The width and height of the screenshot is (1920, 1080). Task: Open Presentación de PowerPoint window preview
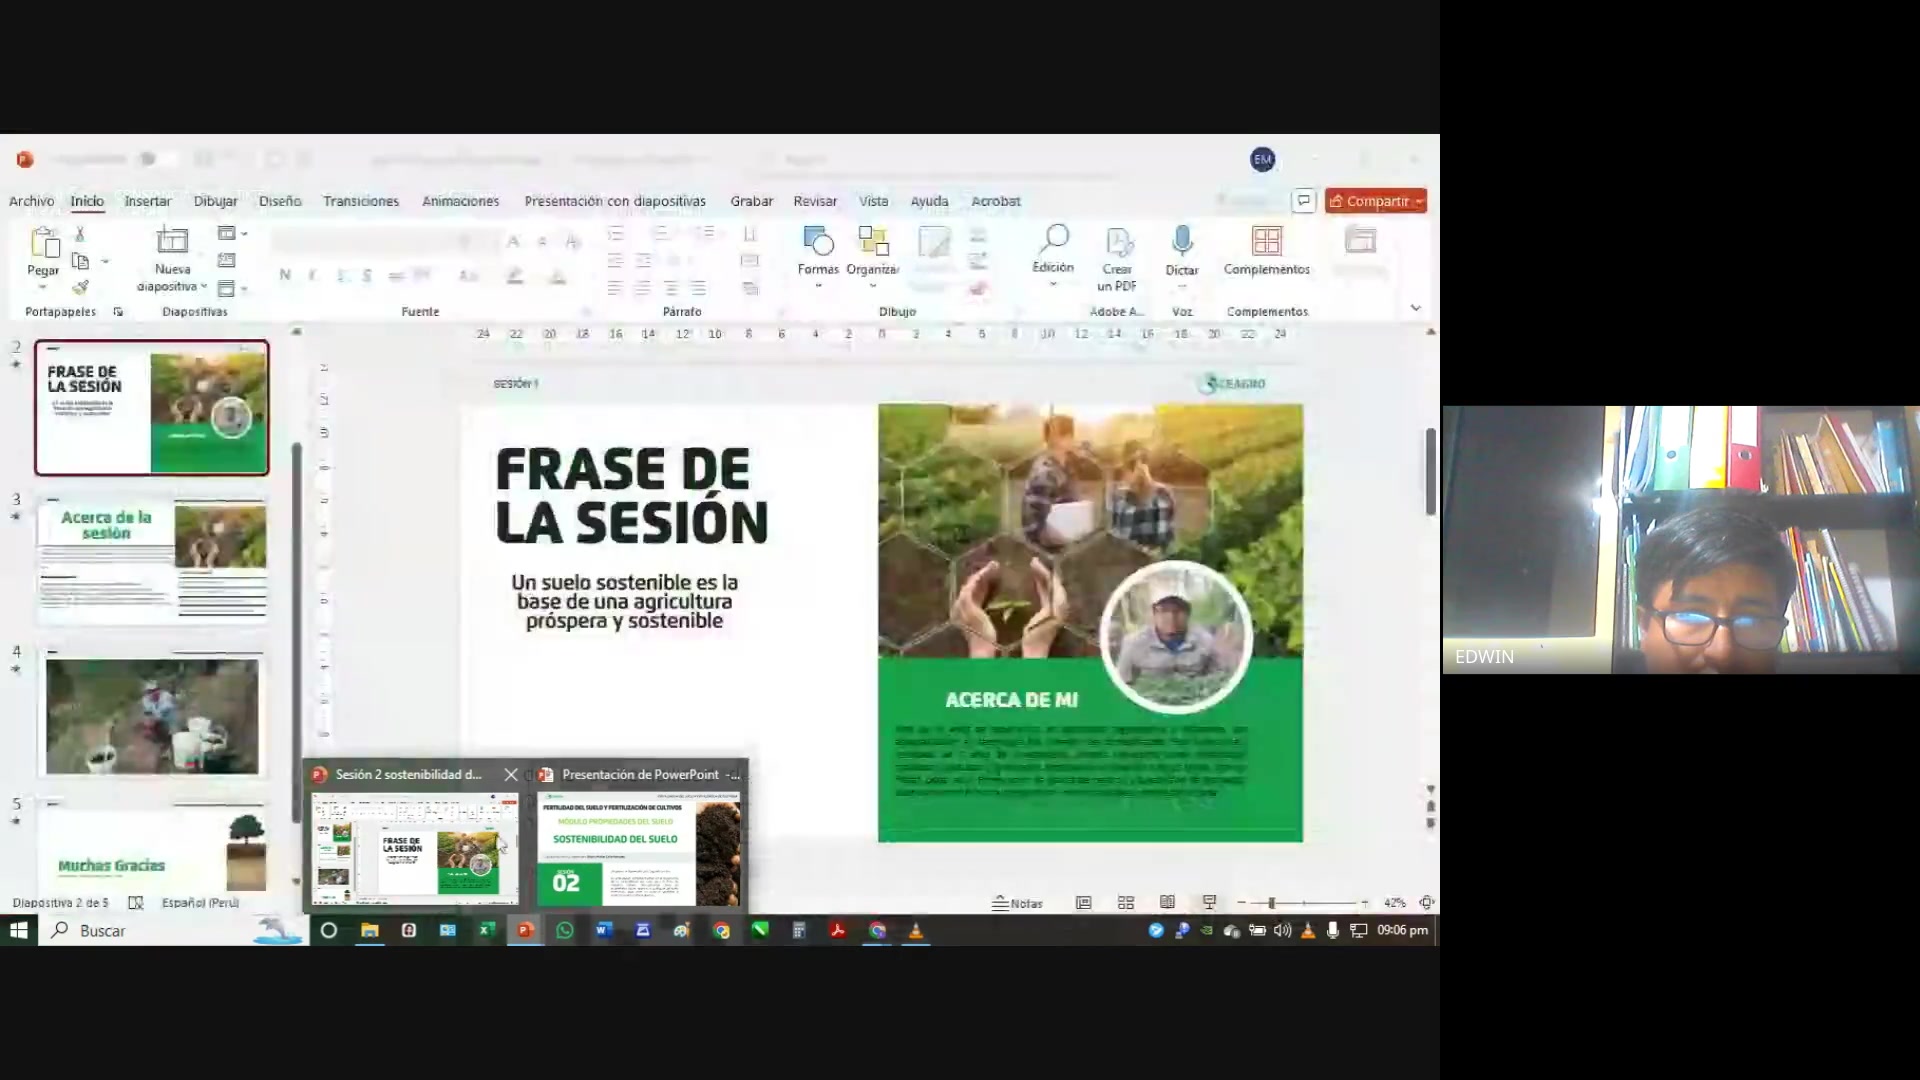click(x=639, y=836)
